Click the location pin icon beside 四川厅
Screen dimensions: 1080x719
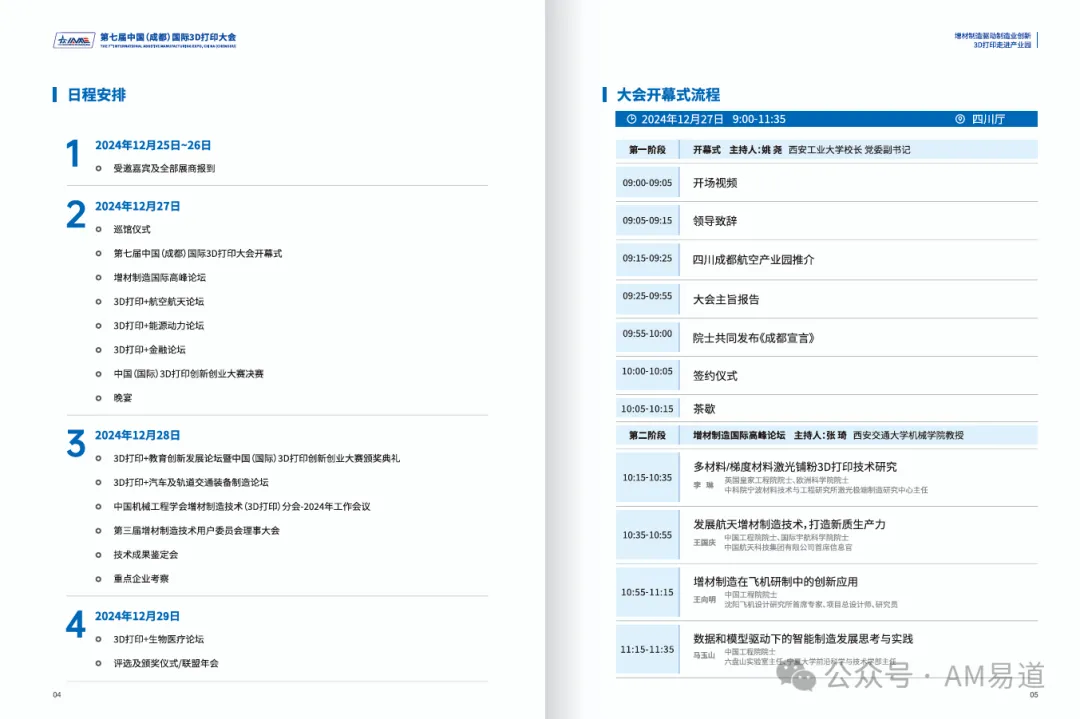(959, 119)
